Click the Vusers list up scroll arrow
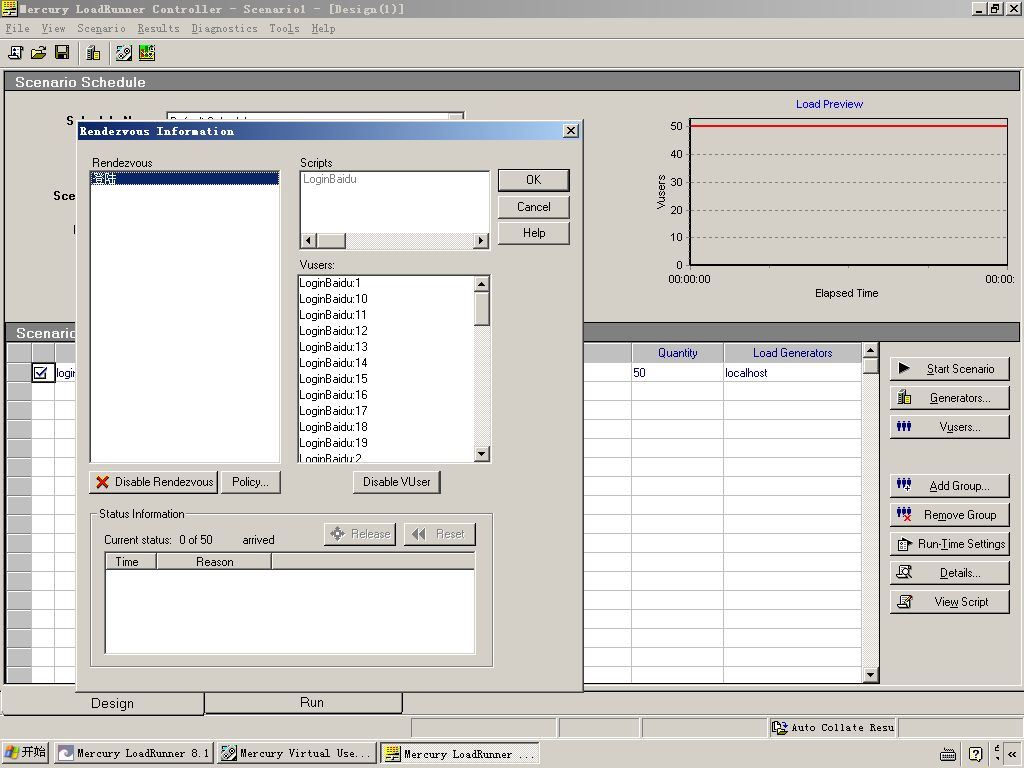 [x=482, y=283]
